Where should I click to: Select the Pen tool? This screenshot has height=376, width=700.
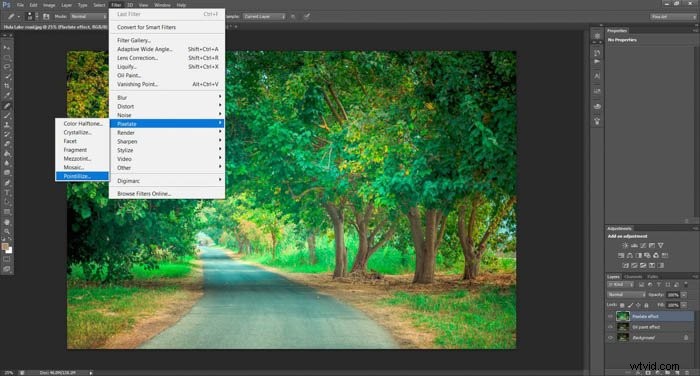coord(7,183)
